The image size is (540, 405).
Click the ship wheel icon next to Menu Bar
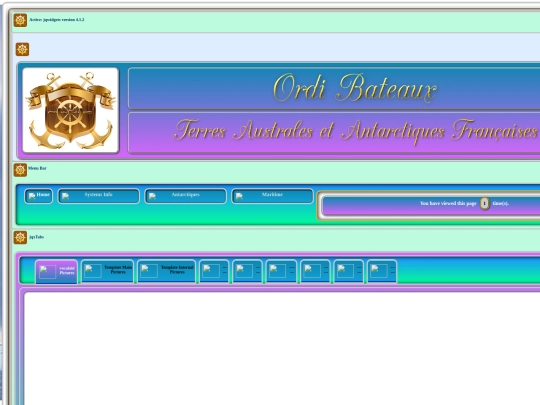click(x=20, y=170)
